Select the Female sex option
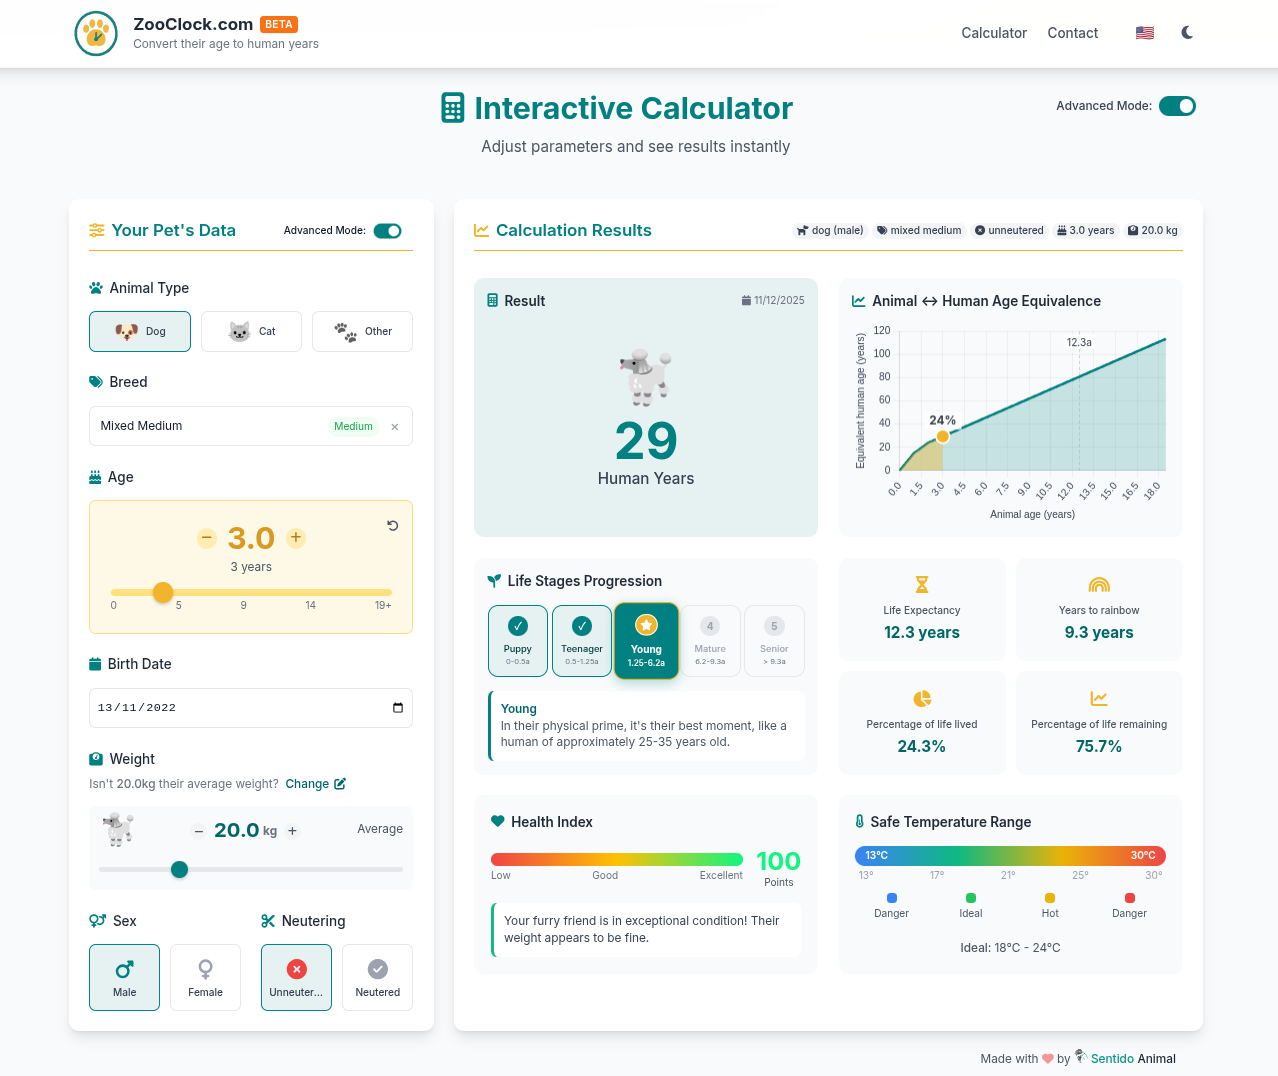 pos(205,977)
